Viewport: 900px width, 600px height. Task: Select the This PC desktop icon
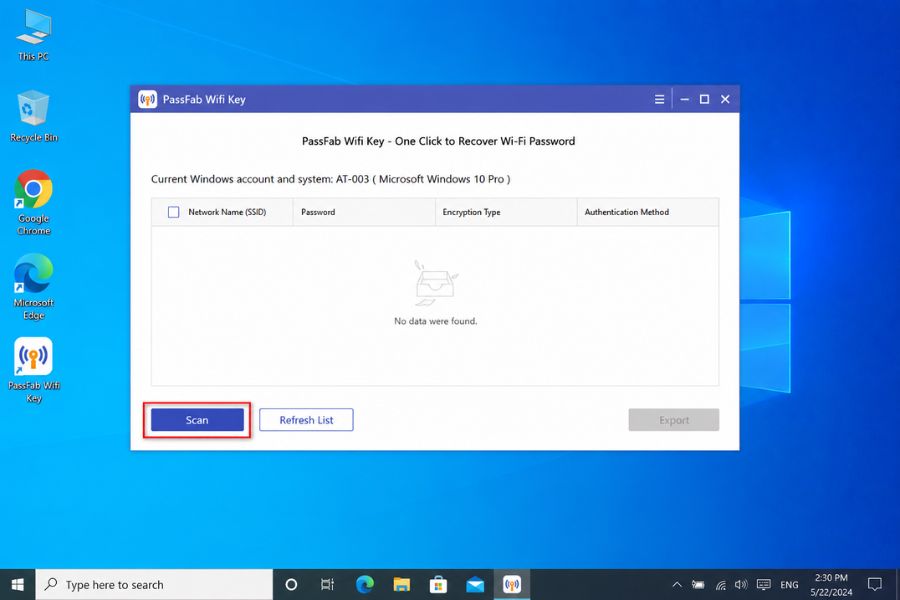tap(33, 34)
